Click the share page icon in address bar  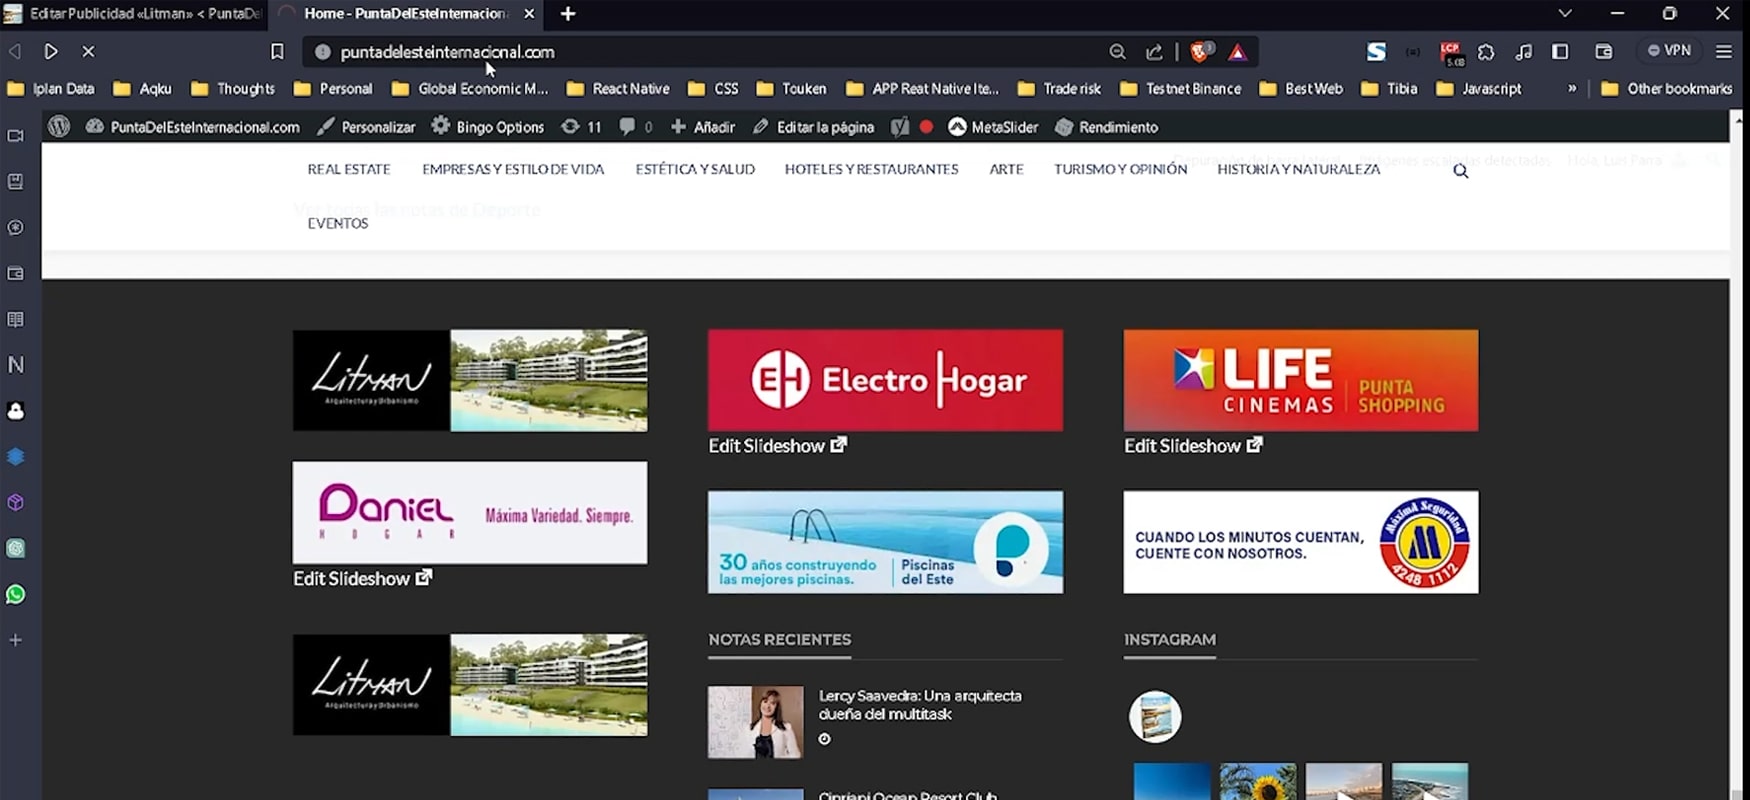click(1154, 52)
